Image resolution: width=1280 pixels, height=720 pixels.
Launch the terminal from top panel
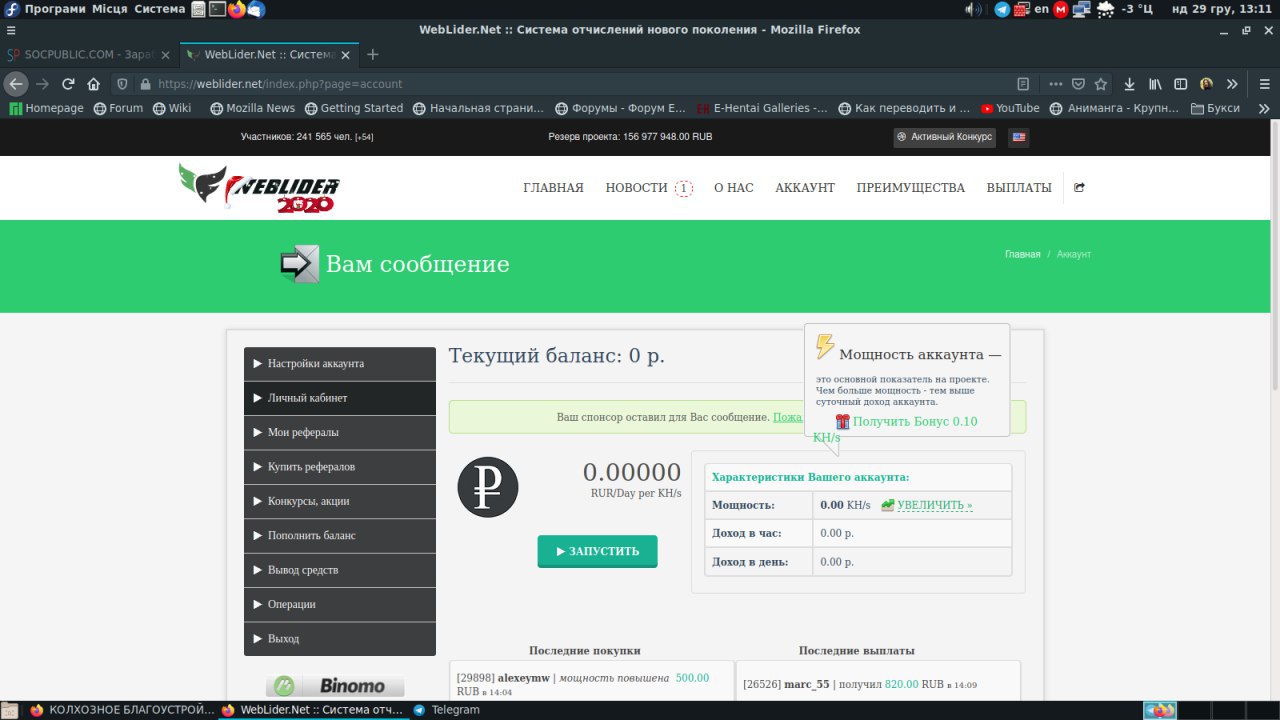217,9
